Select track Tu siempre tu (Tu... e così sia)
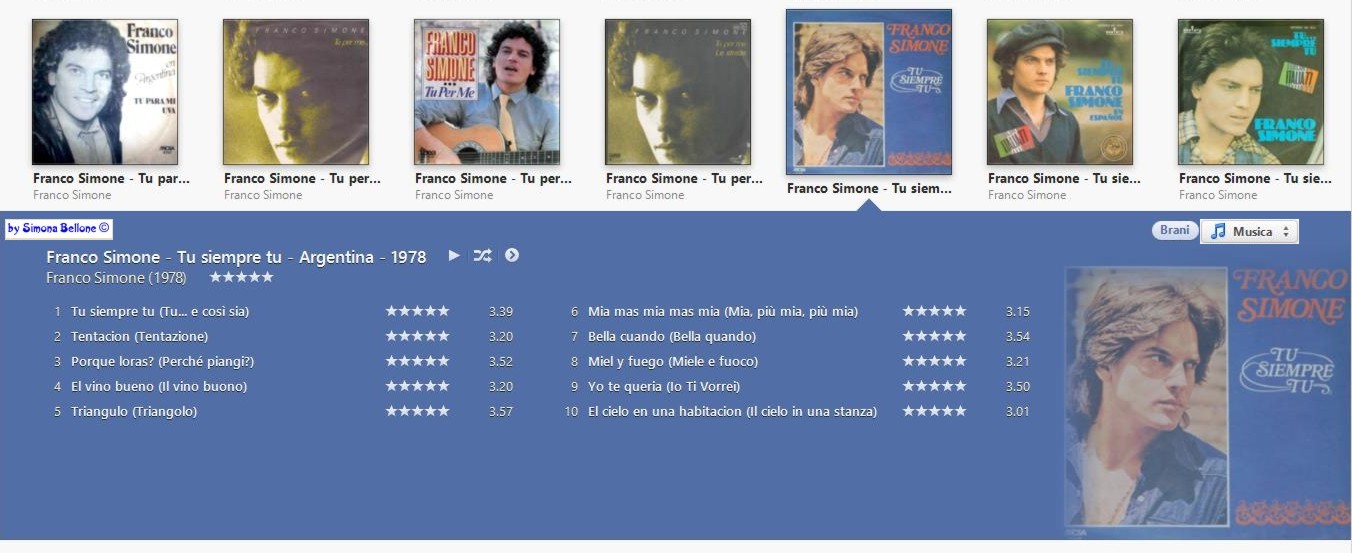1352x553 pixels. click(x=160, y=311)
